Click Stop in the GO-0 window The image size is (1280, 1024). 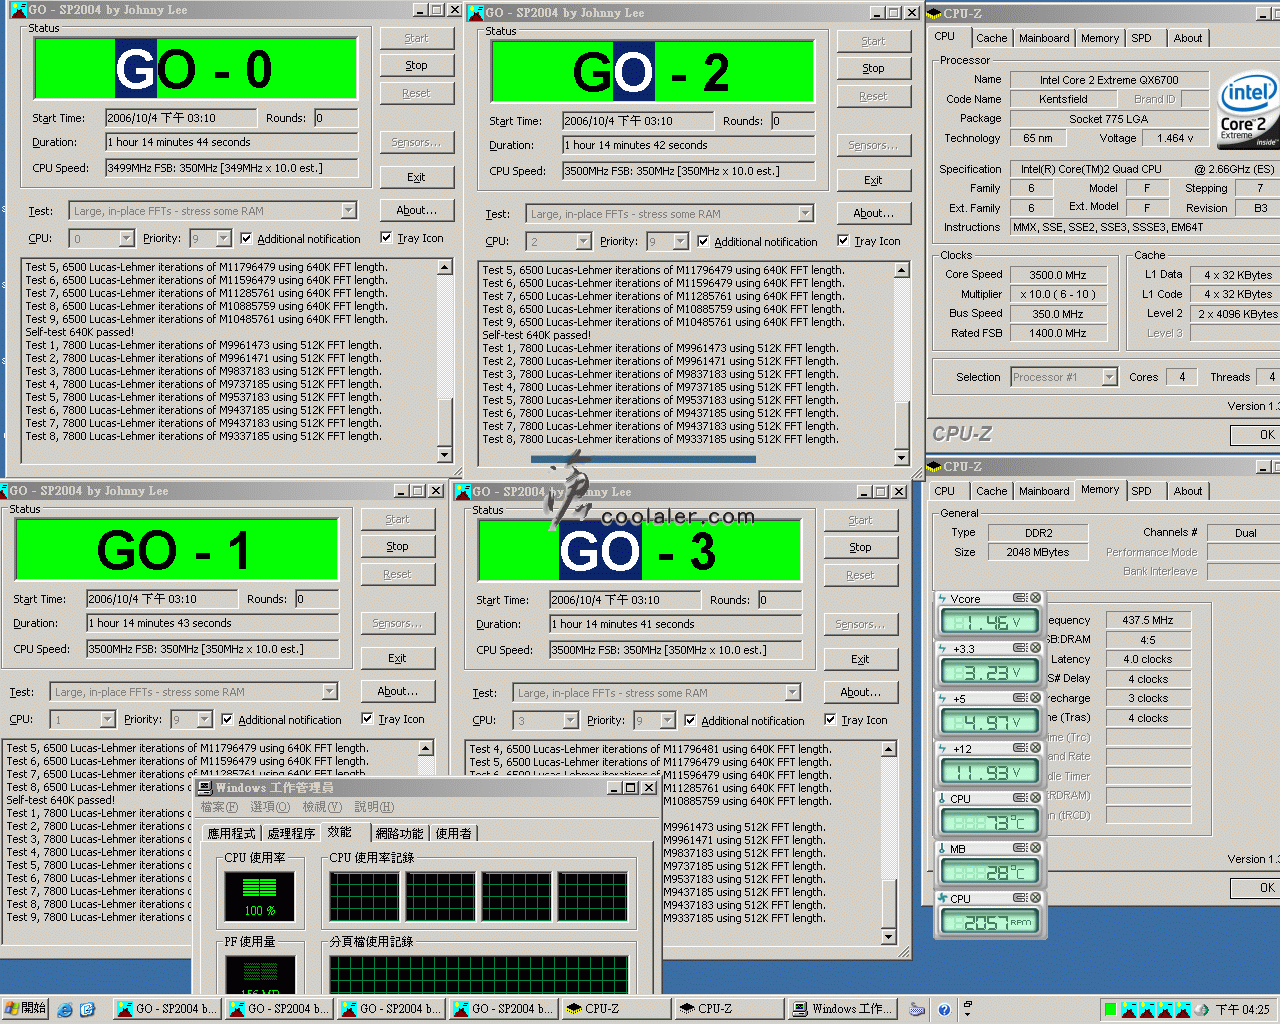[x=416, y=66]
